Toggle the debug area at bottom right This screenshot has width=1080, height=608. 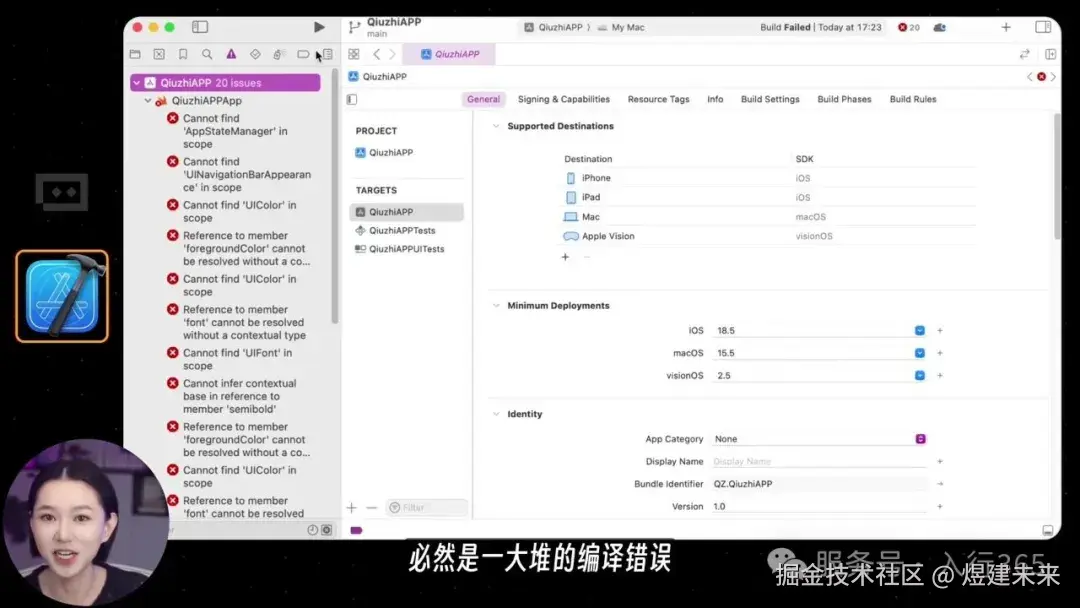[x=1048, y=530]
